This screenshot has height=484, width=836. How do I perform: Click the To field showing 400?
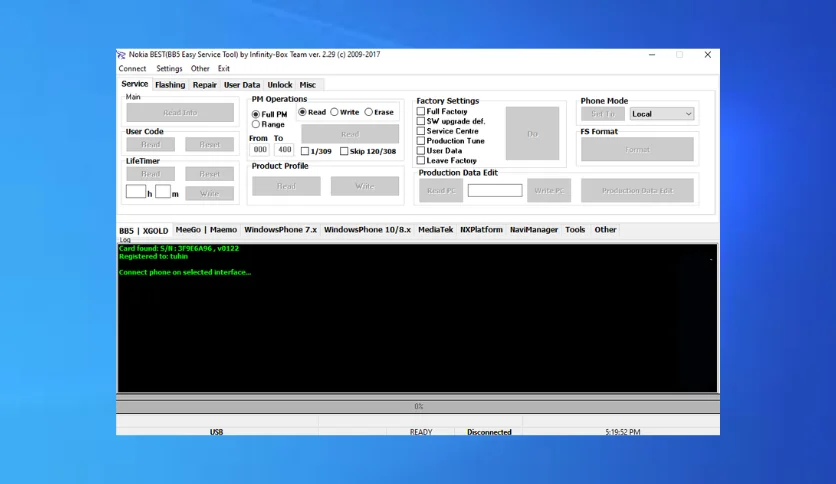[x=285, y=150]
